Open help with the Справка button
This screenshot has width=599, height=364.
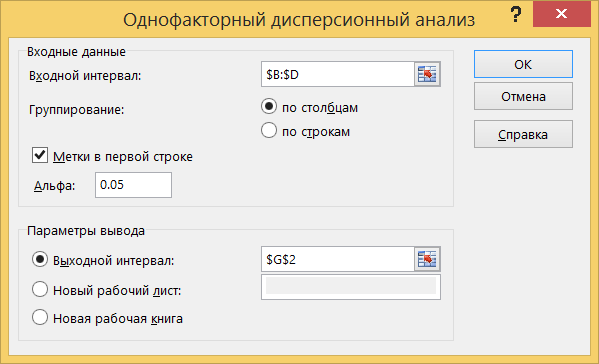click(x=523, y=134)
